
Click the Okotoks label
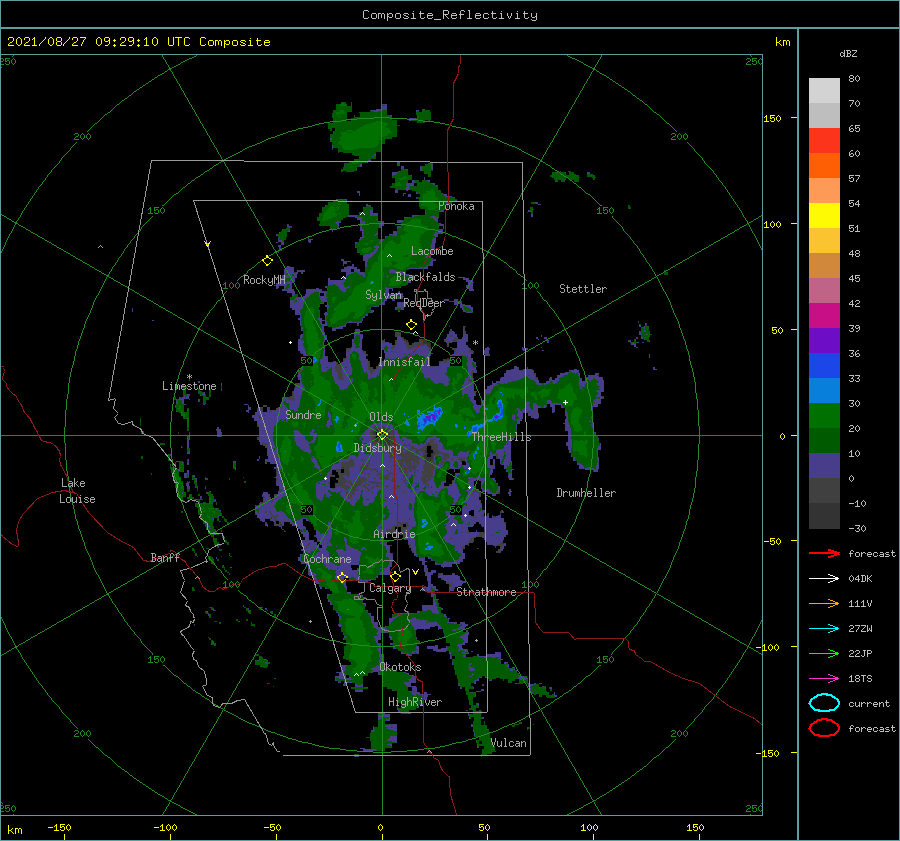(400, 667)
